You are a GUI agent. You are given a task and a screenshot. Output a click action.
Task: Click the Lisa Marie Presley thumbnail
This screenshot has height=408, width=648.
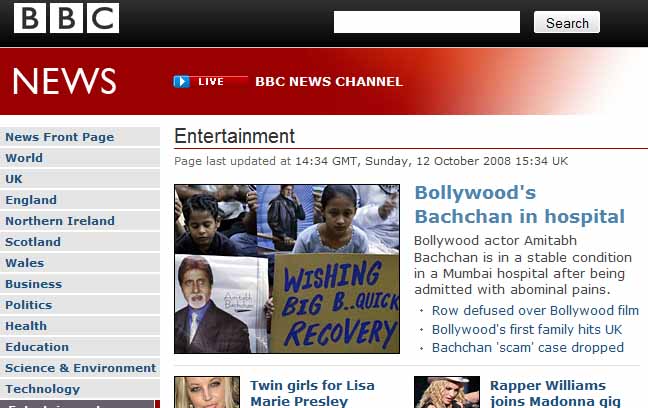pyautogui.click(x=207, y=392)
